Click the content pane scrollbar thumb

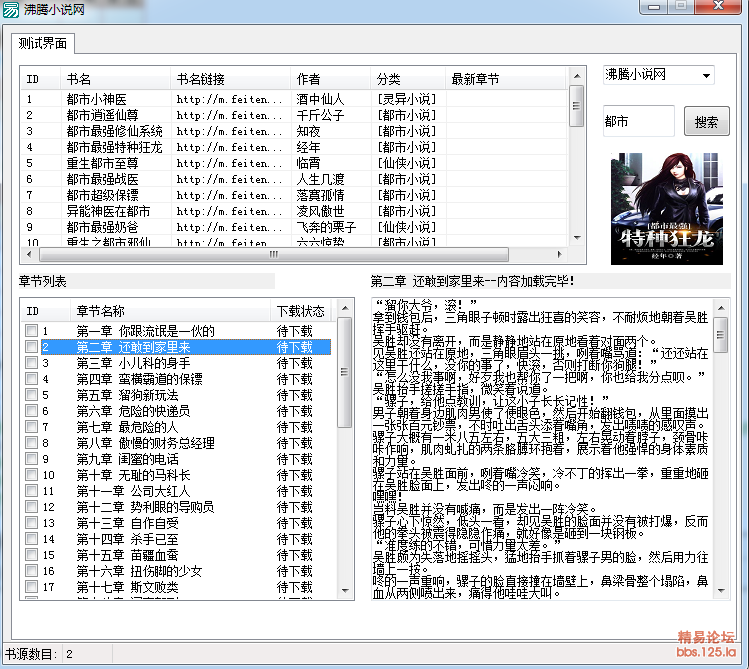721,335
